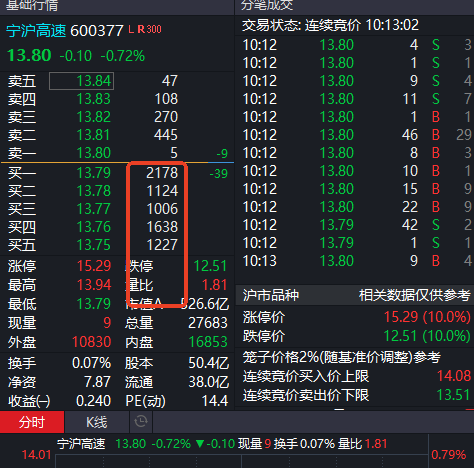Select 买四 price 13.76
This screenshot has height=468, width=474.
coord(94,227)
